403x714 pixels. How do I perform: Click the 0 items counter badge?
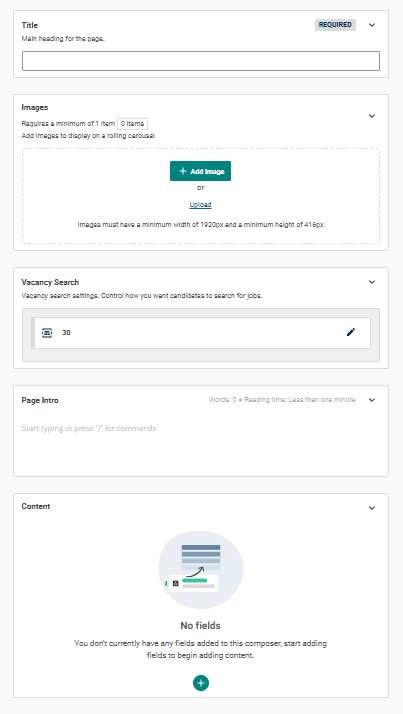coord(132,124)
